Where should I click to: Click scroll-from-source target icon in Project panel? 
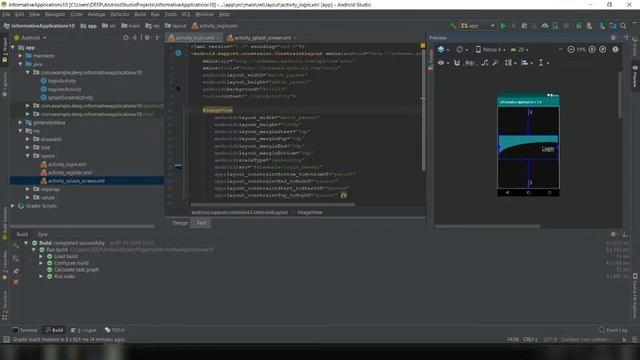click(x=126, y=38)
